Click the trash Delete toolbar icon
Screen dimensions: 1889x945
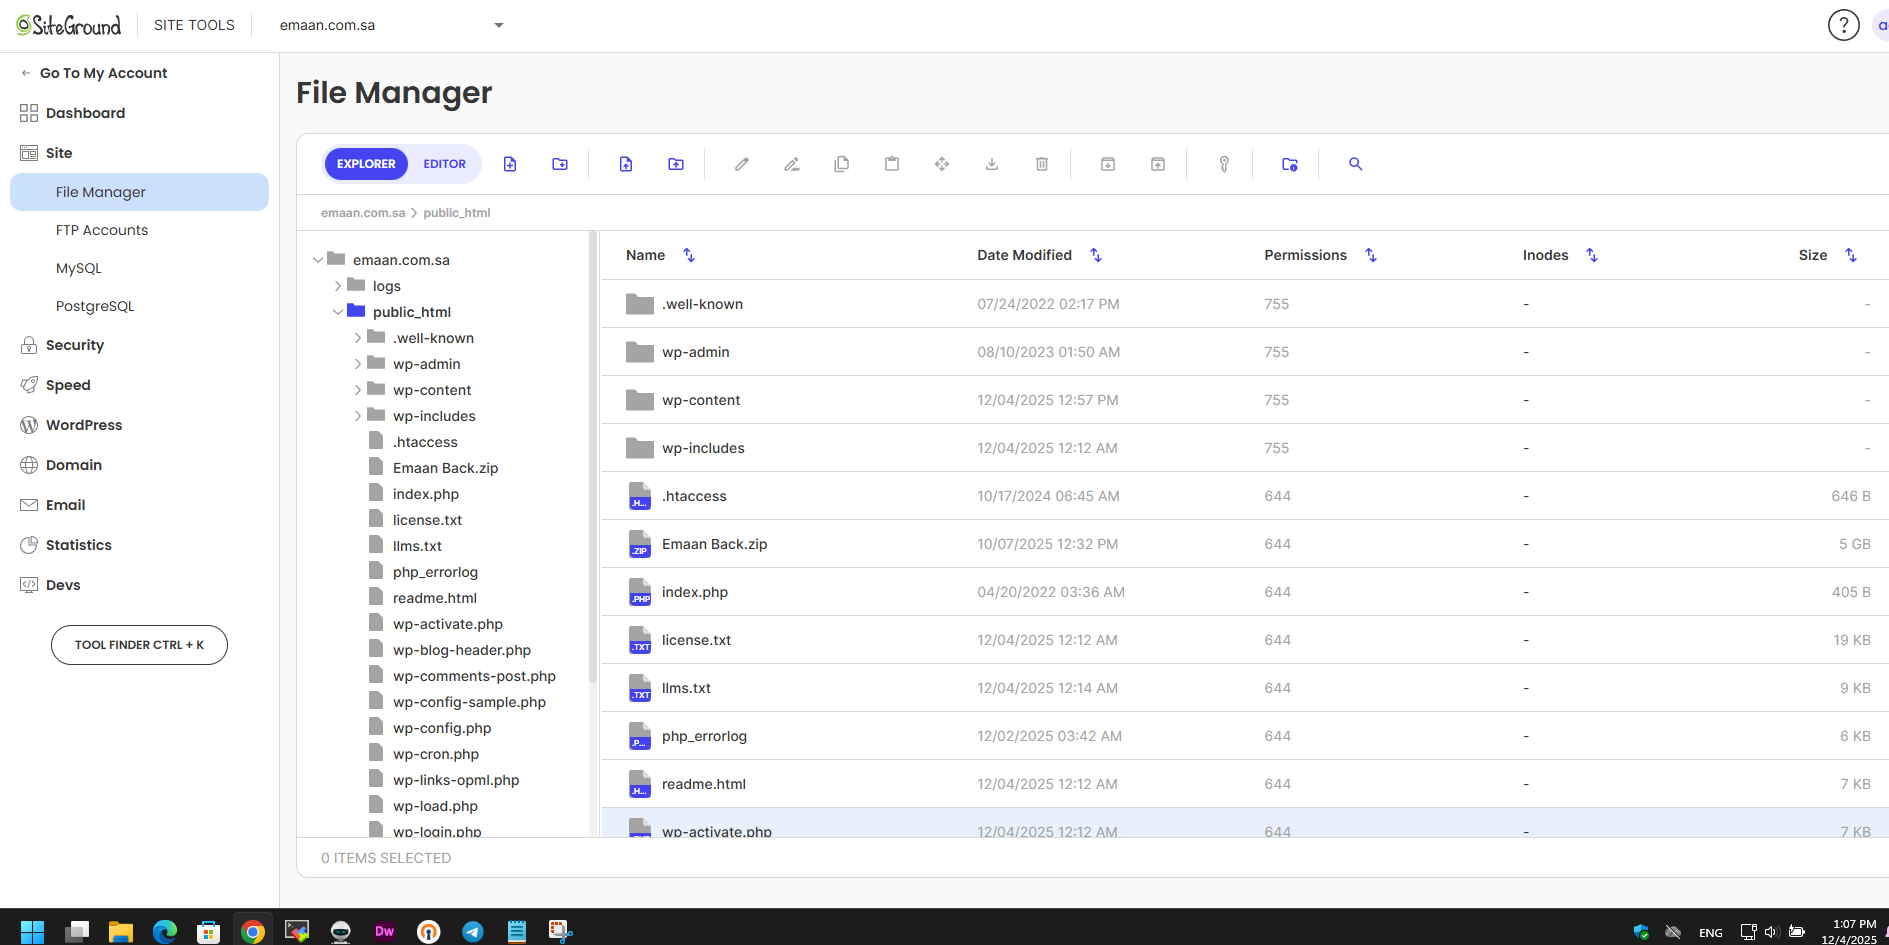click(1041, 164)
